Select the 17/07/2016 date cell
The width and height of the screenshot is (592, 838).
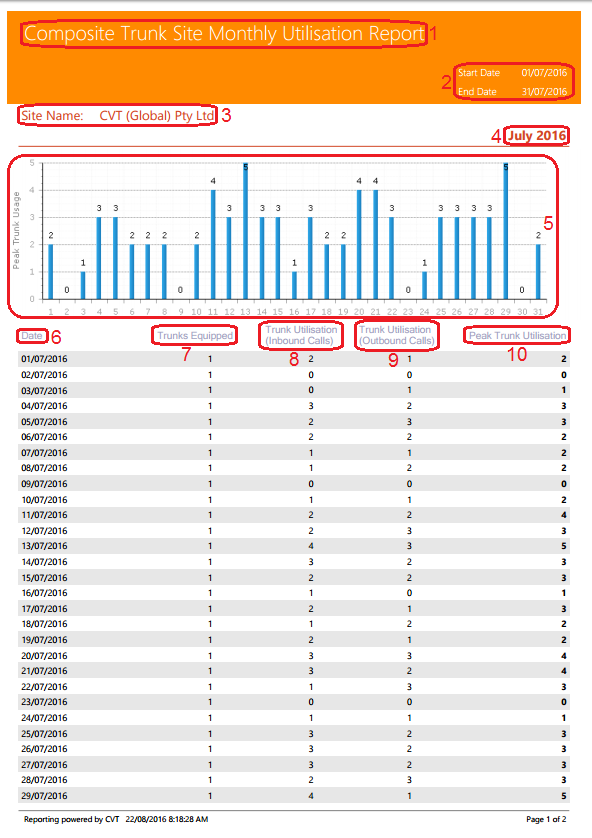click(x=44, y=609)
